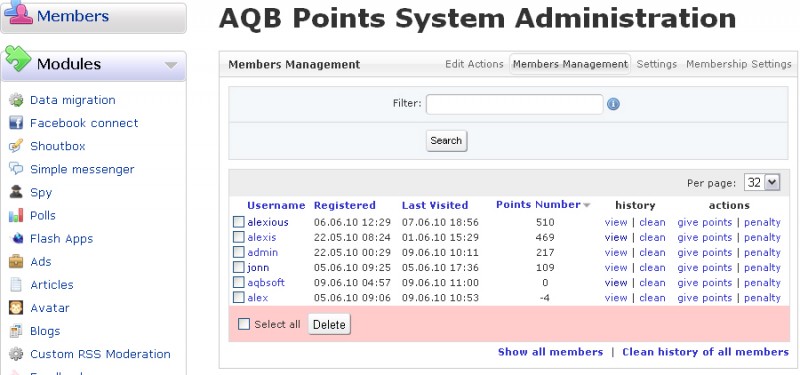Click the Facebook connect icon

(16, 123)
